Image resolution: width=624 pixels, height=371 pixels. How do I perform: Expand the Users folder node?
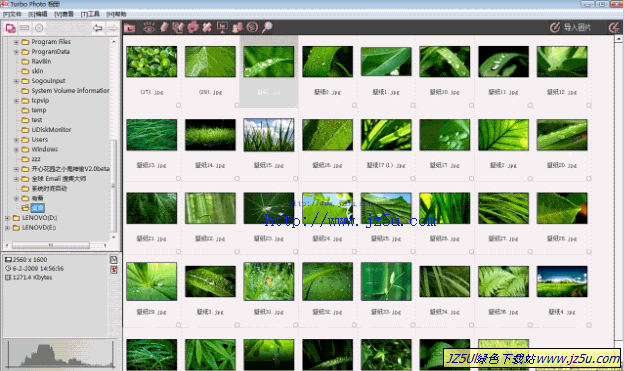[x=16, y=140]
